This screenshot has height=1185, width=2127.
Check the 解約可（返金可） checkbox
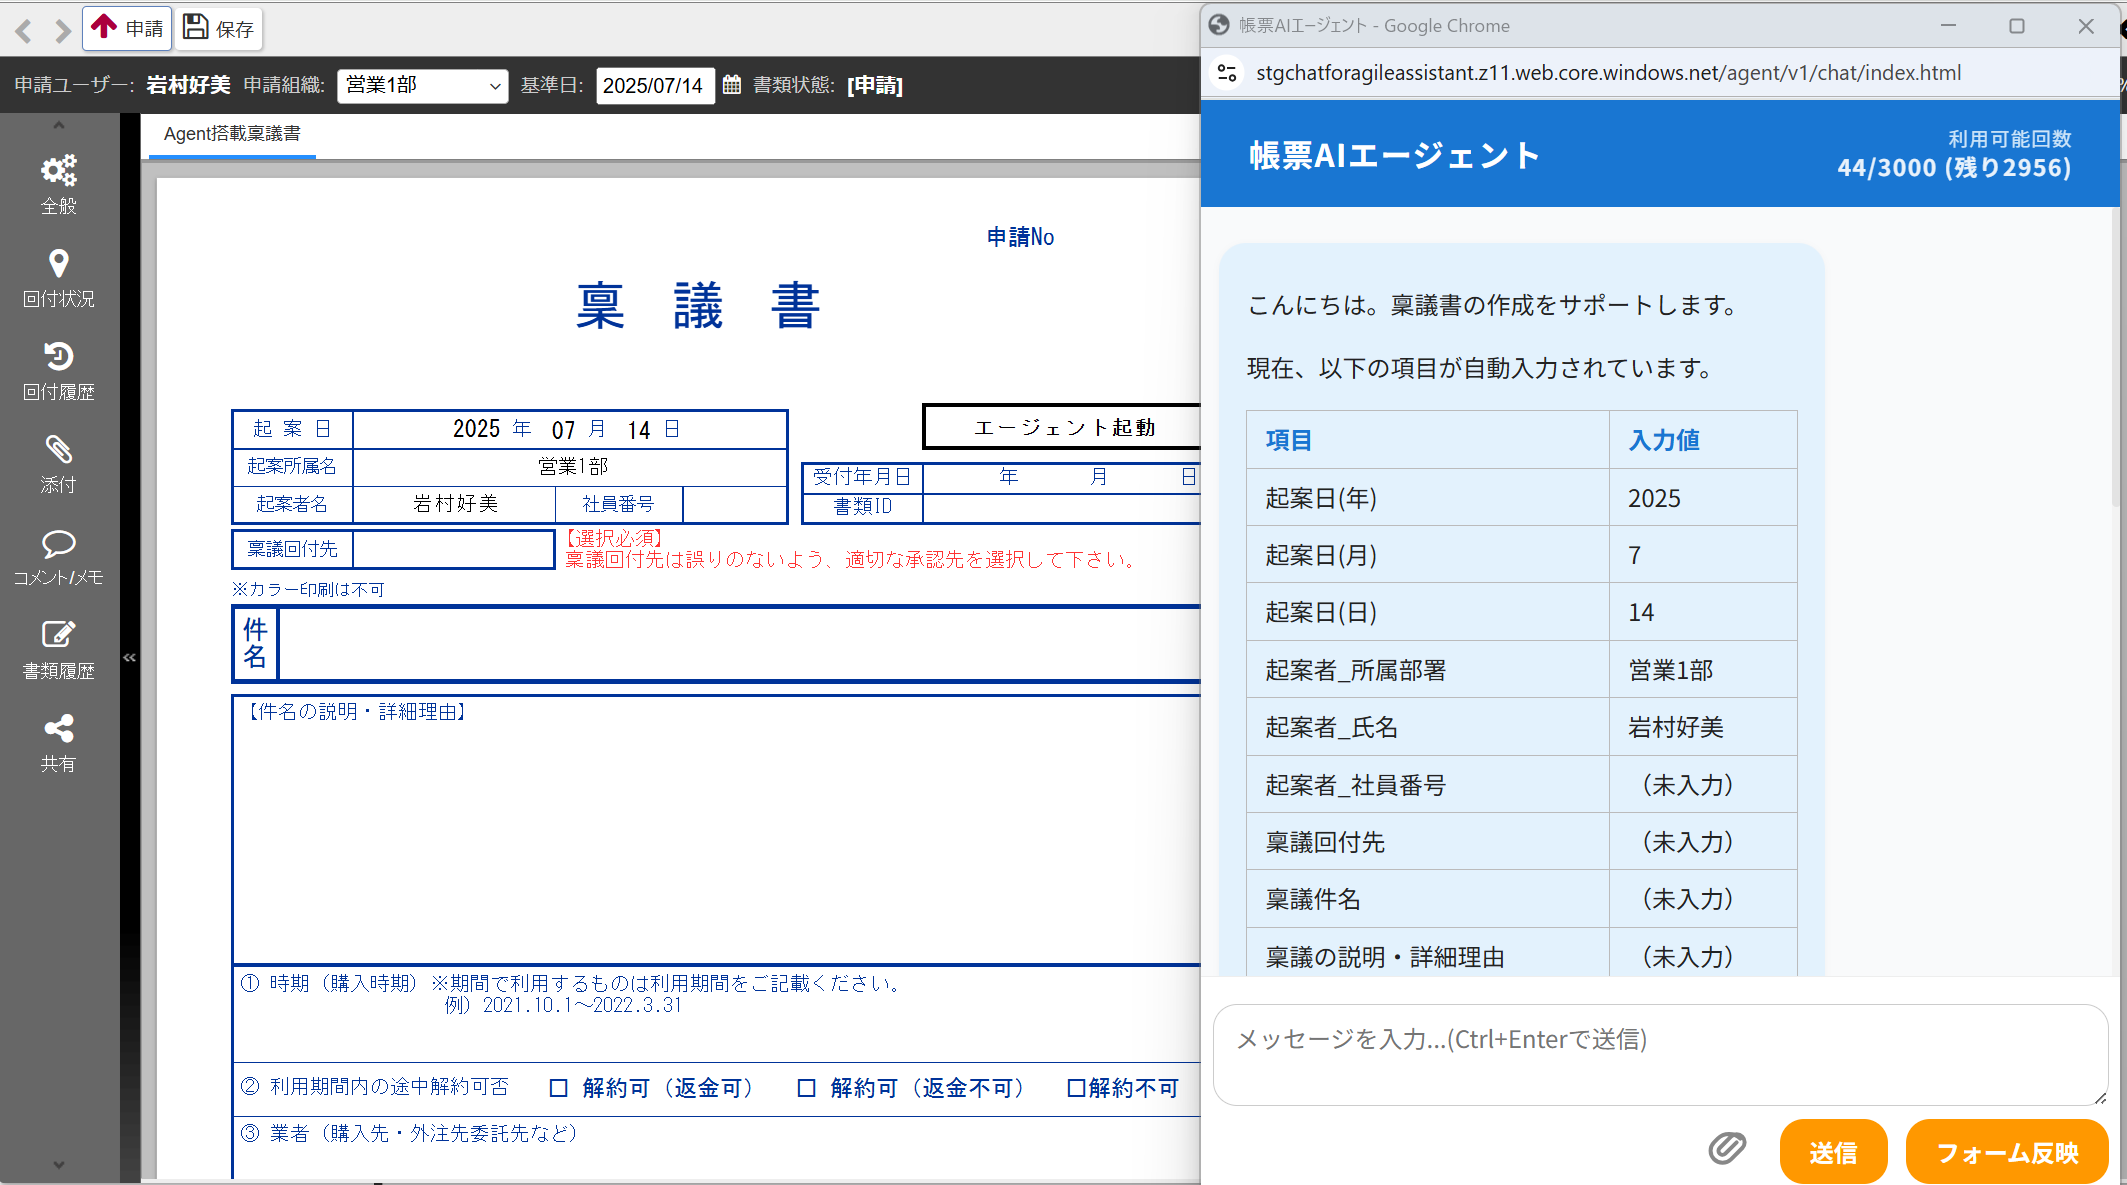(x=559, y=1088)
